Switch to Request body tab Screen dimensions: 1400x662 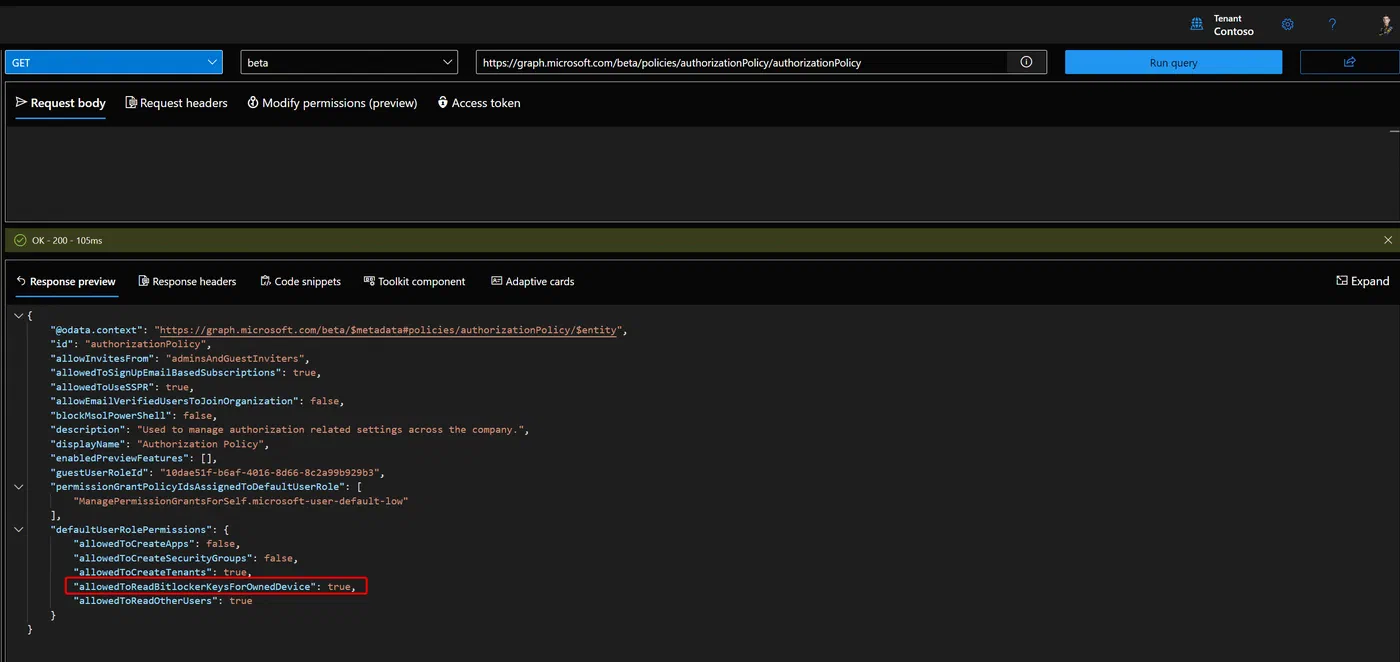click(x=61, y=103)
